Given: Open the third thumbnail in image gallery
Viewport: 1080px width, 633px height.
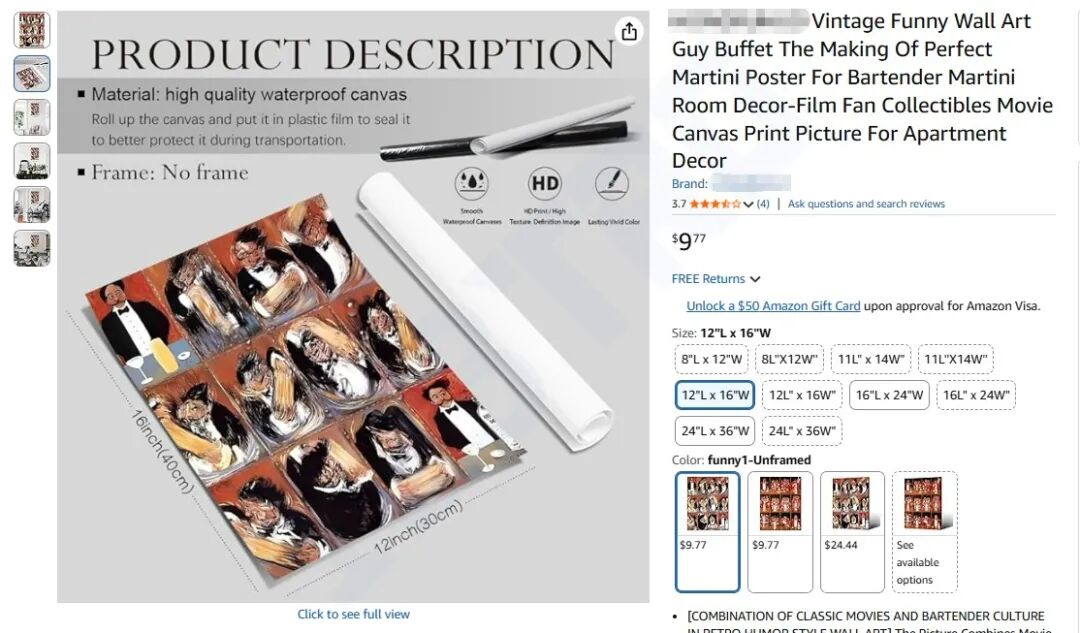Looking at the screenshot, I should click(x=32, y=117).
